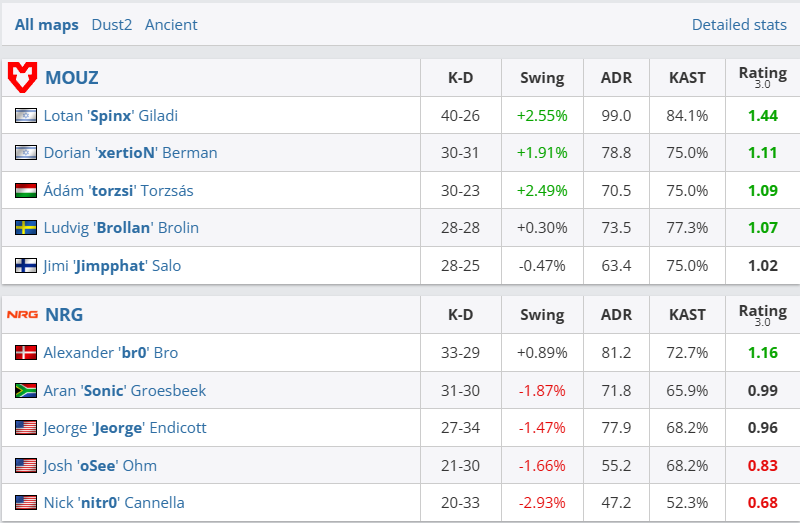Switch to the Dust2 map tab

(x=111, y=24)
